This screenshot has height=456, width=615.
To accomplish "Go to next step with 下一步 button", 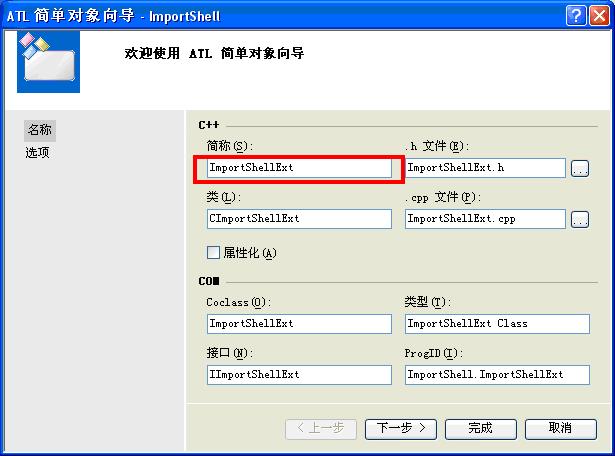I will coord(401,429).
